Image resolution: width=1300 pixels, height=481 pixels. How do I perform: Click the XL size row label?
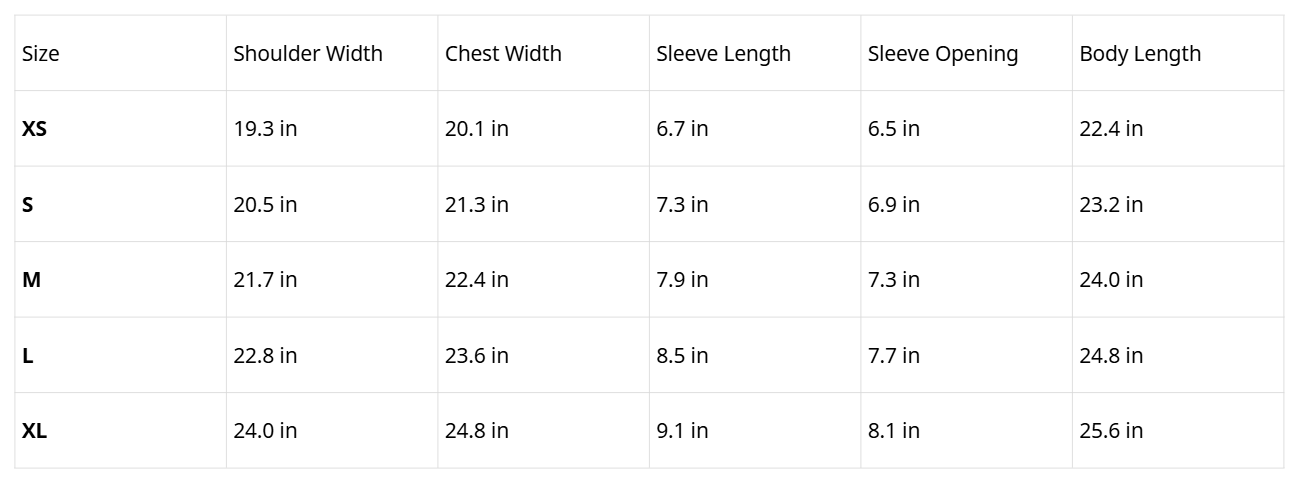coord(34,431)
